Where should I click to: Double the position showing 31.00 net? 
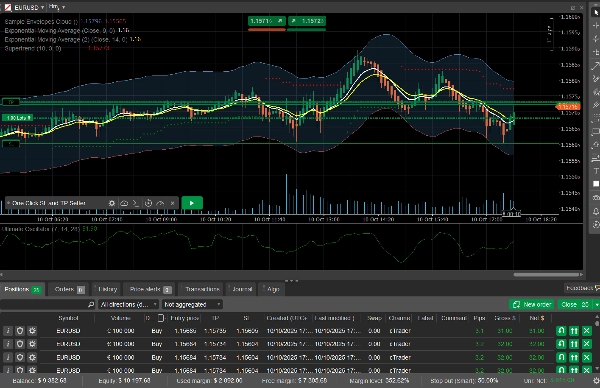pos(574,331)
